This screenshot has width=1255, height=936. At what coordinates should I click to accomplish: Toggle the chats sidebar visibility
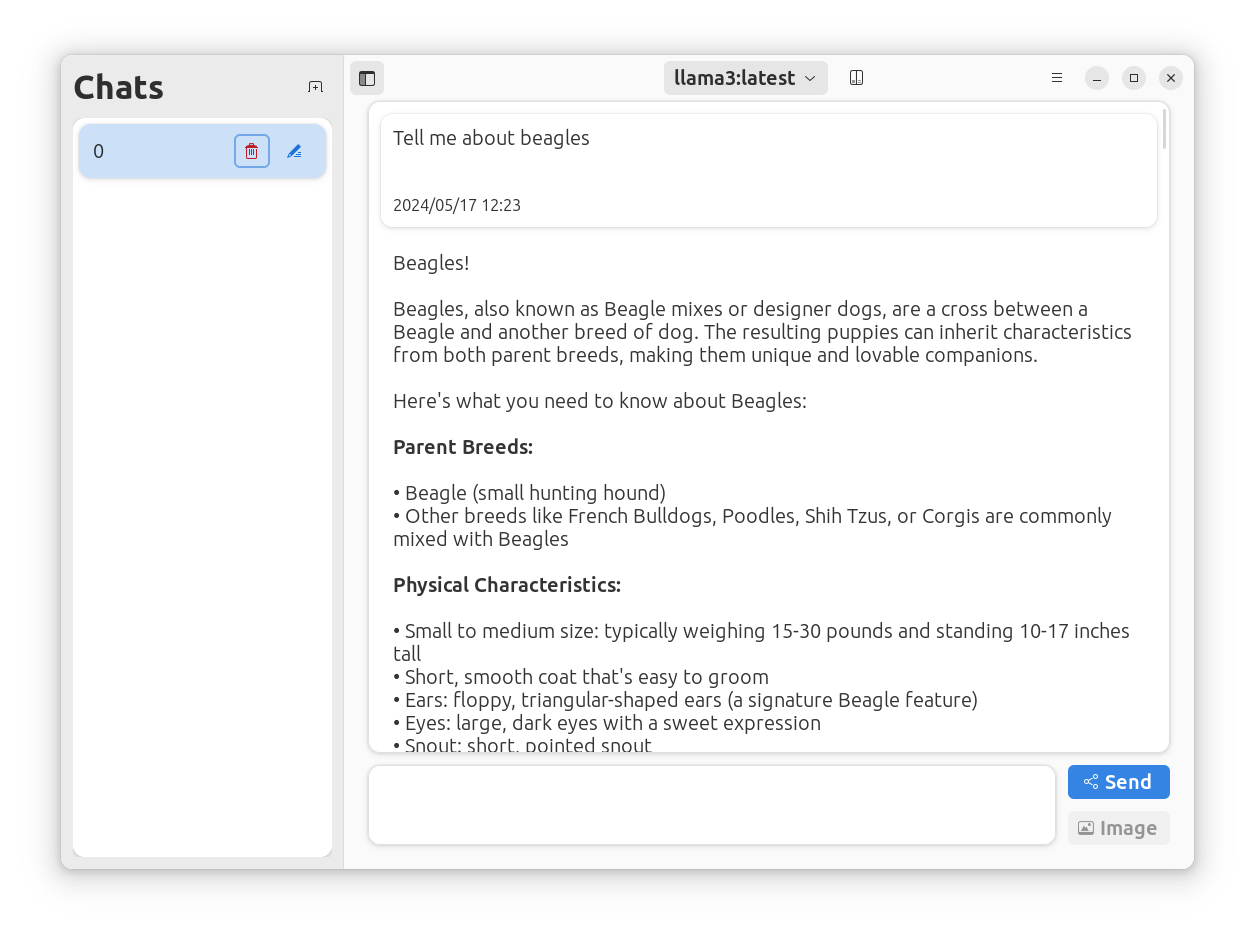tap(367, 78)
